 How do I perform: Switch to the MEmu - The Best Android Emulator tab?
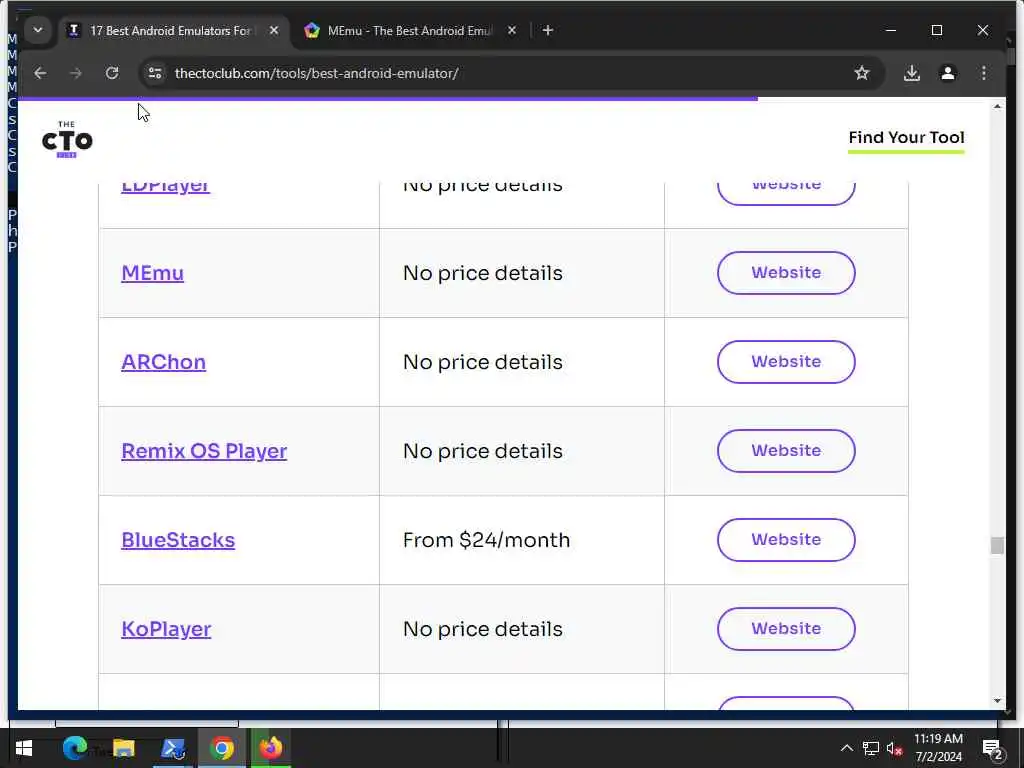pos(410,31)
